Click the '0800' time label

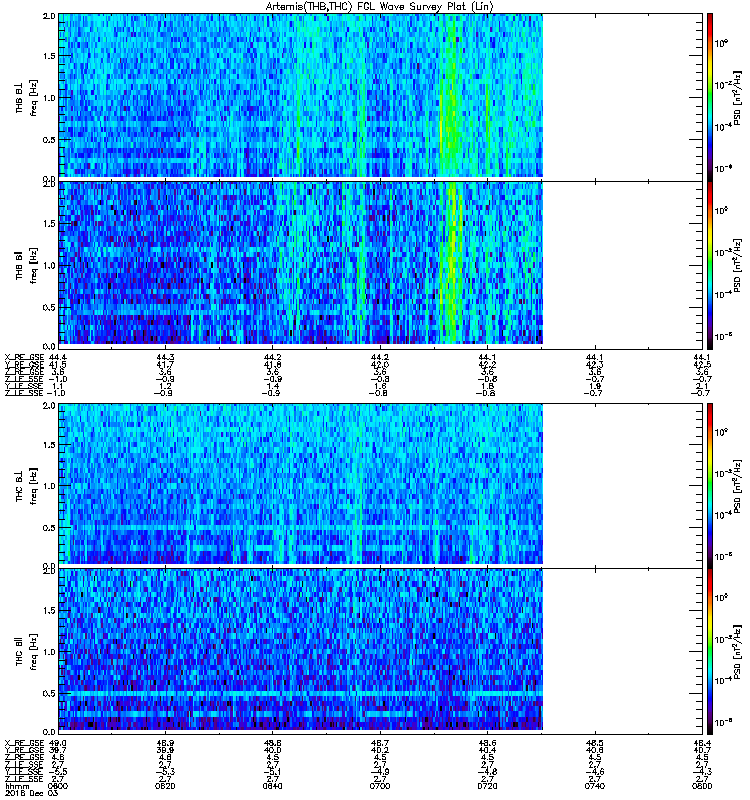coord(702,786)
